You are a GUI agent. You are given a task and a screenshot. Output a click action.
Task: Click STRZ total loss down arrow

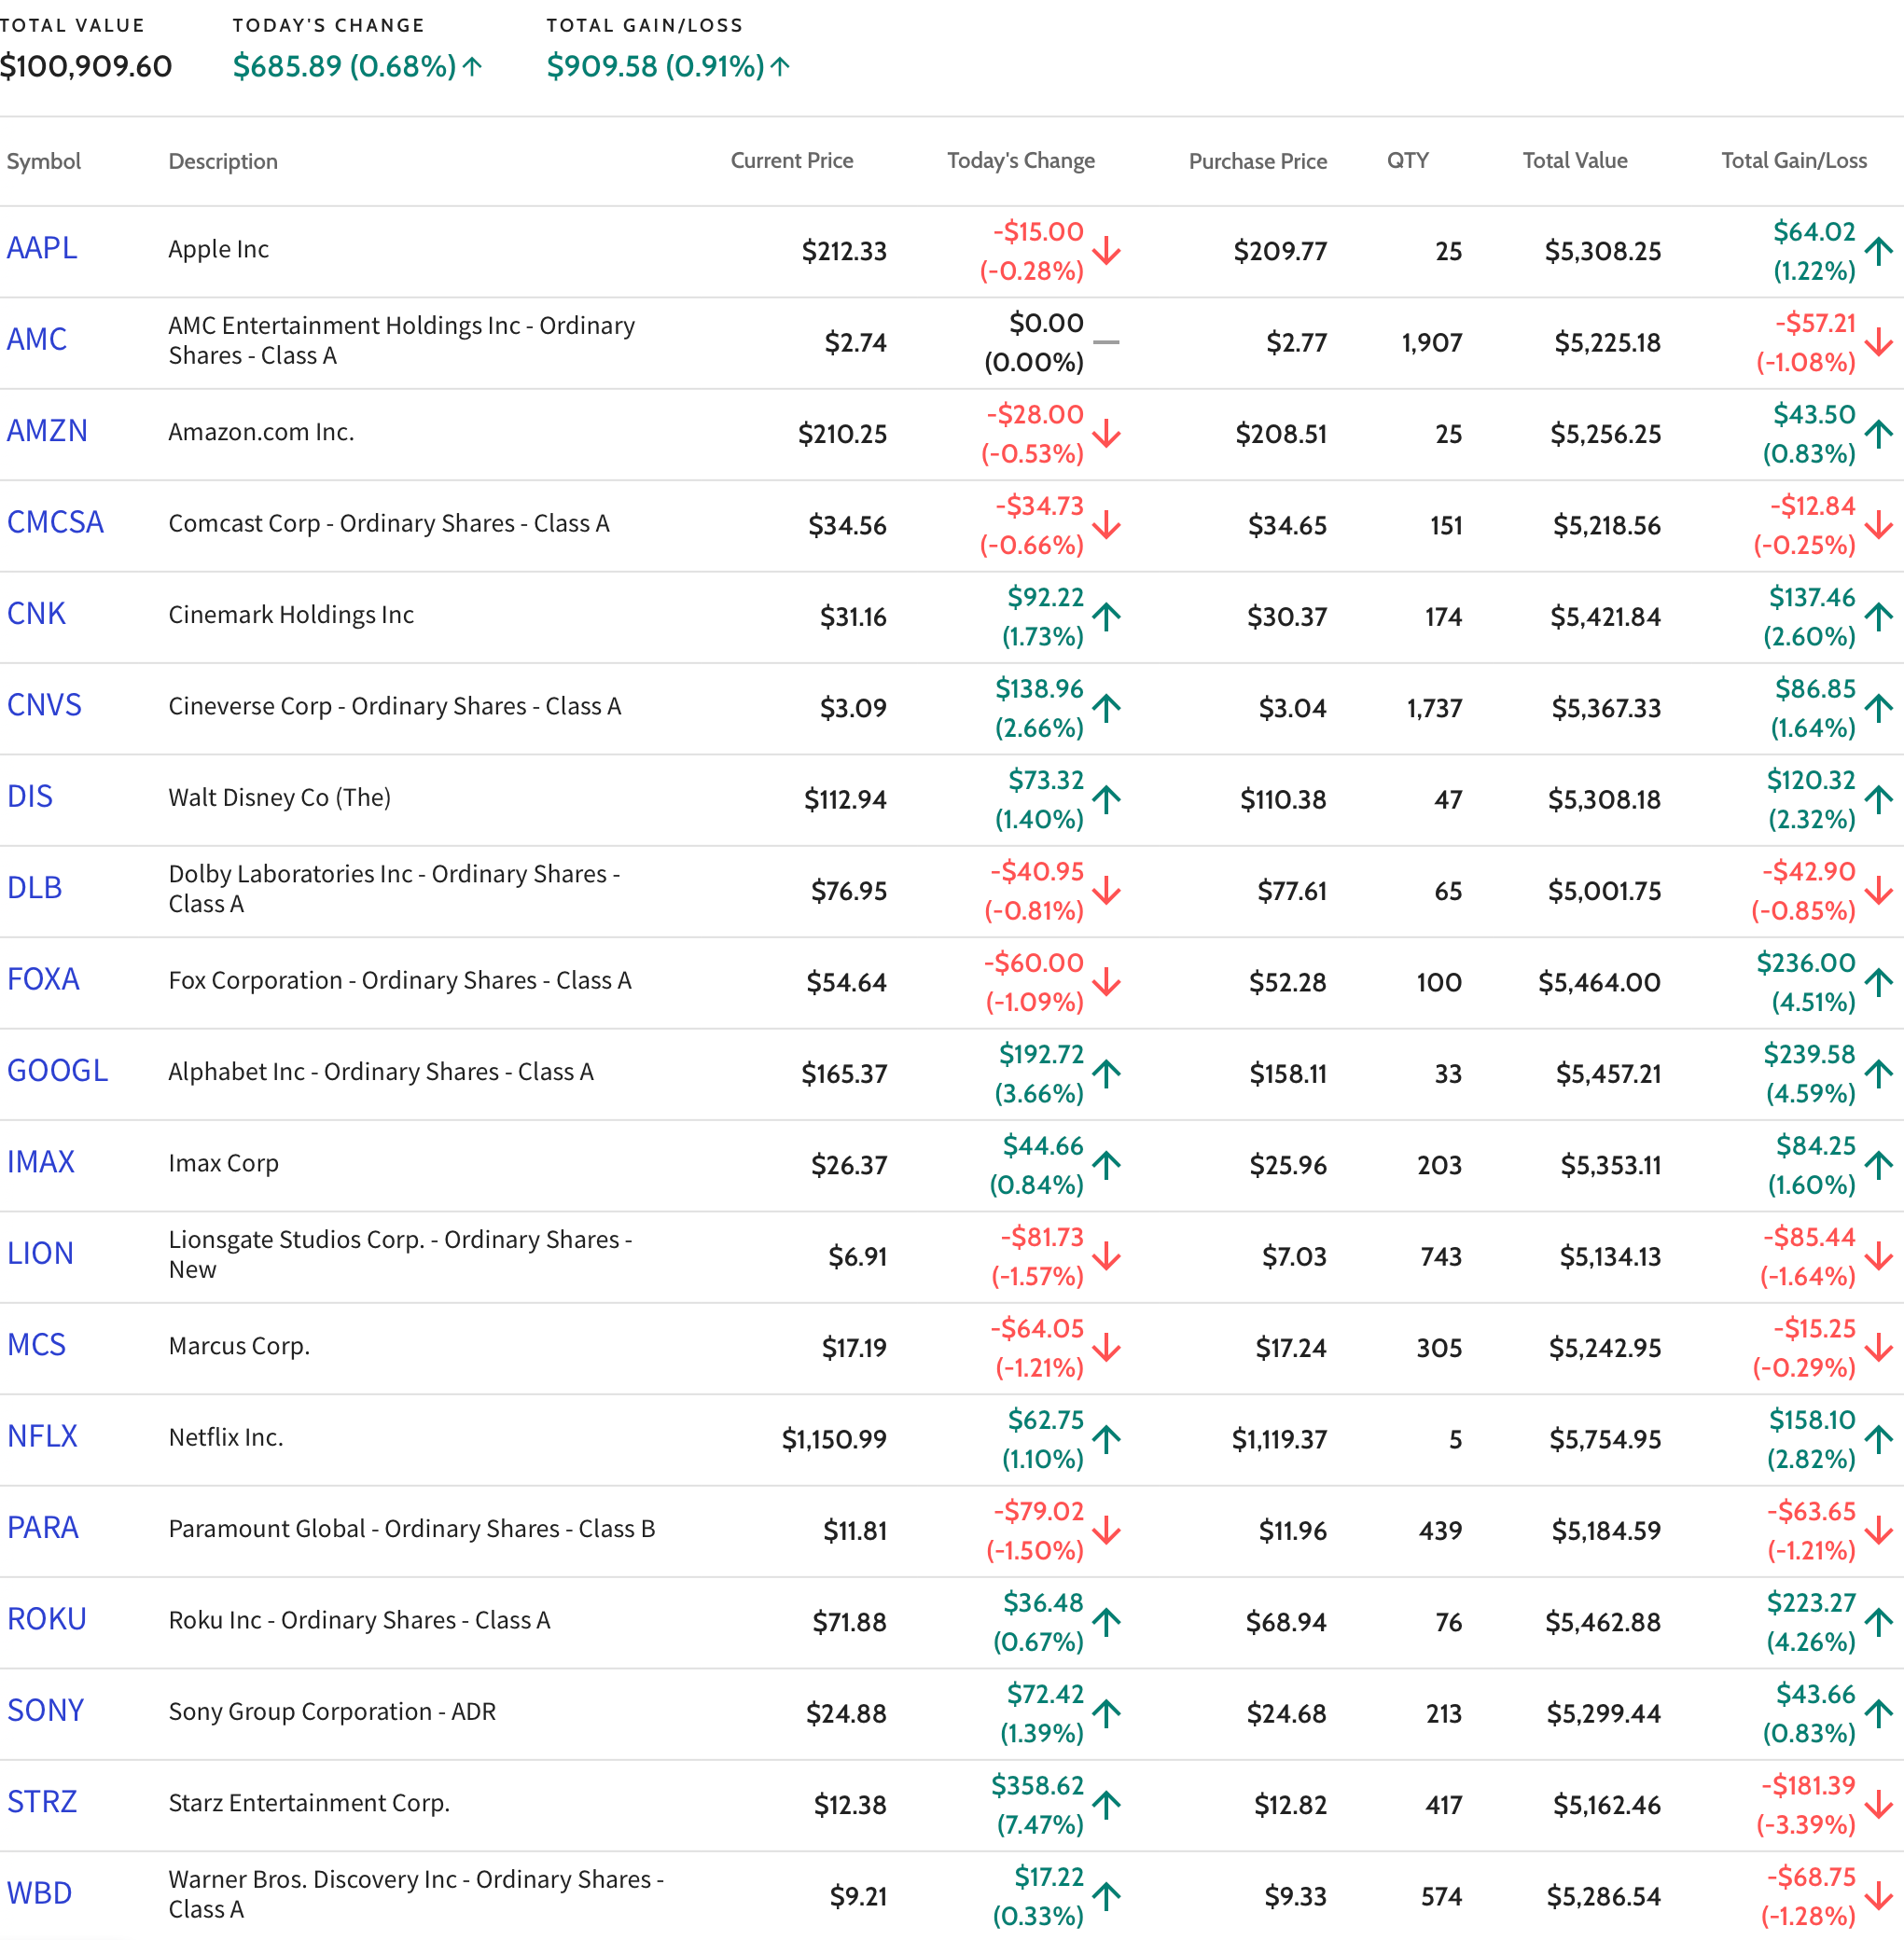[1879, 1805]
